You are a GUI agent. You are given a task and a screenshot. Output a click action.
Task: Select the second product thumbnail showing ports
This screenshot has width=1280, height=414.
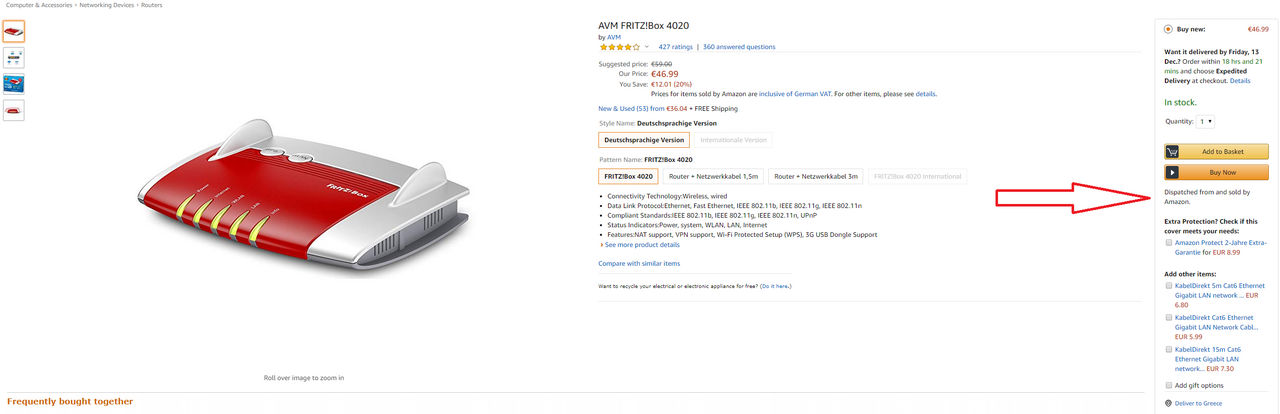pos(14,58)
